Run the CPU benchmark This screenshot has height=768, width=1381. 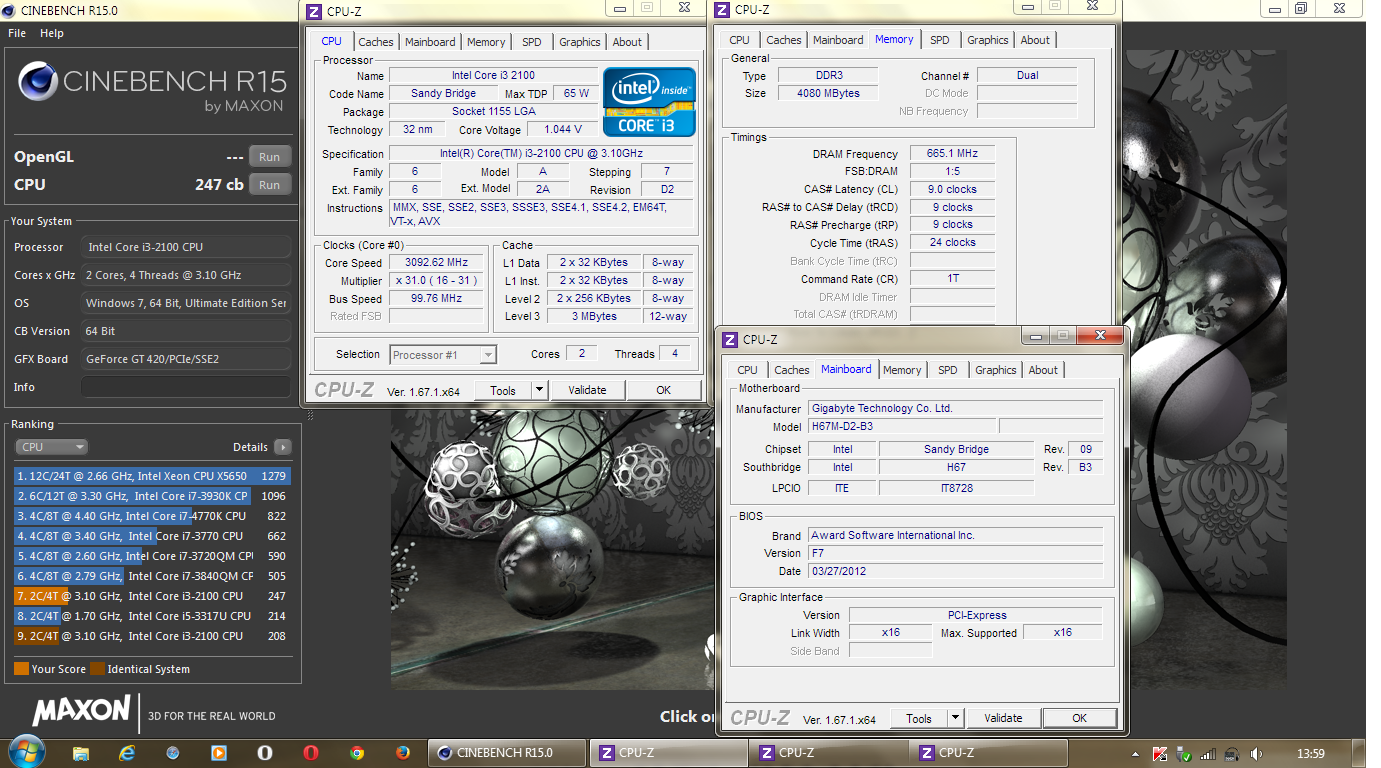coord(269,185)
